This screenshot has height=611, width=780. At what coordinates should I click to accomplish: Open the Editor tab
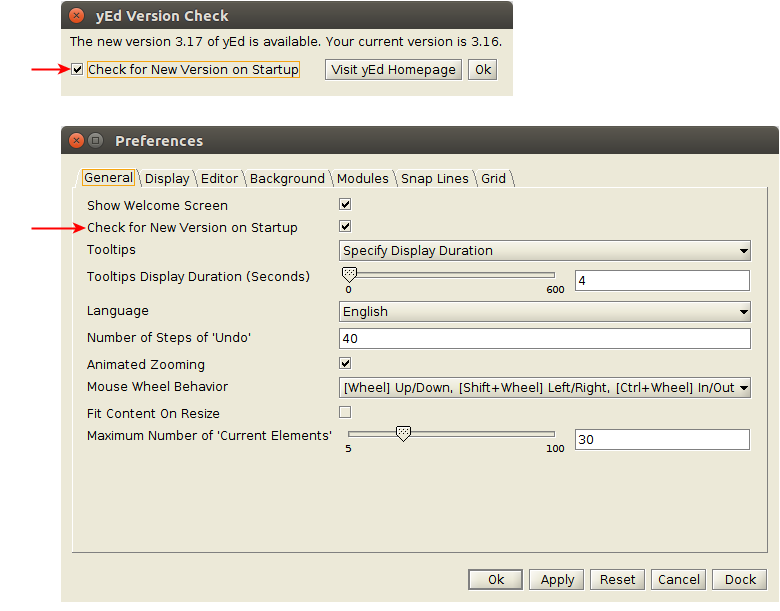point(219,179)
